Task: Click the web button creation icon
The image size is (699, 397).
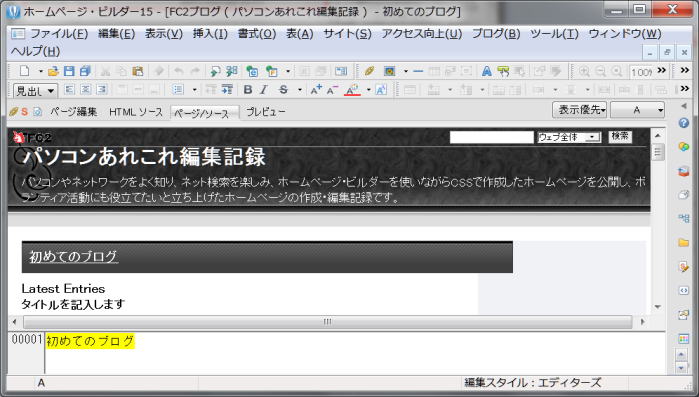Action: click(503, 71)
